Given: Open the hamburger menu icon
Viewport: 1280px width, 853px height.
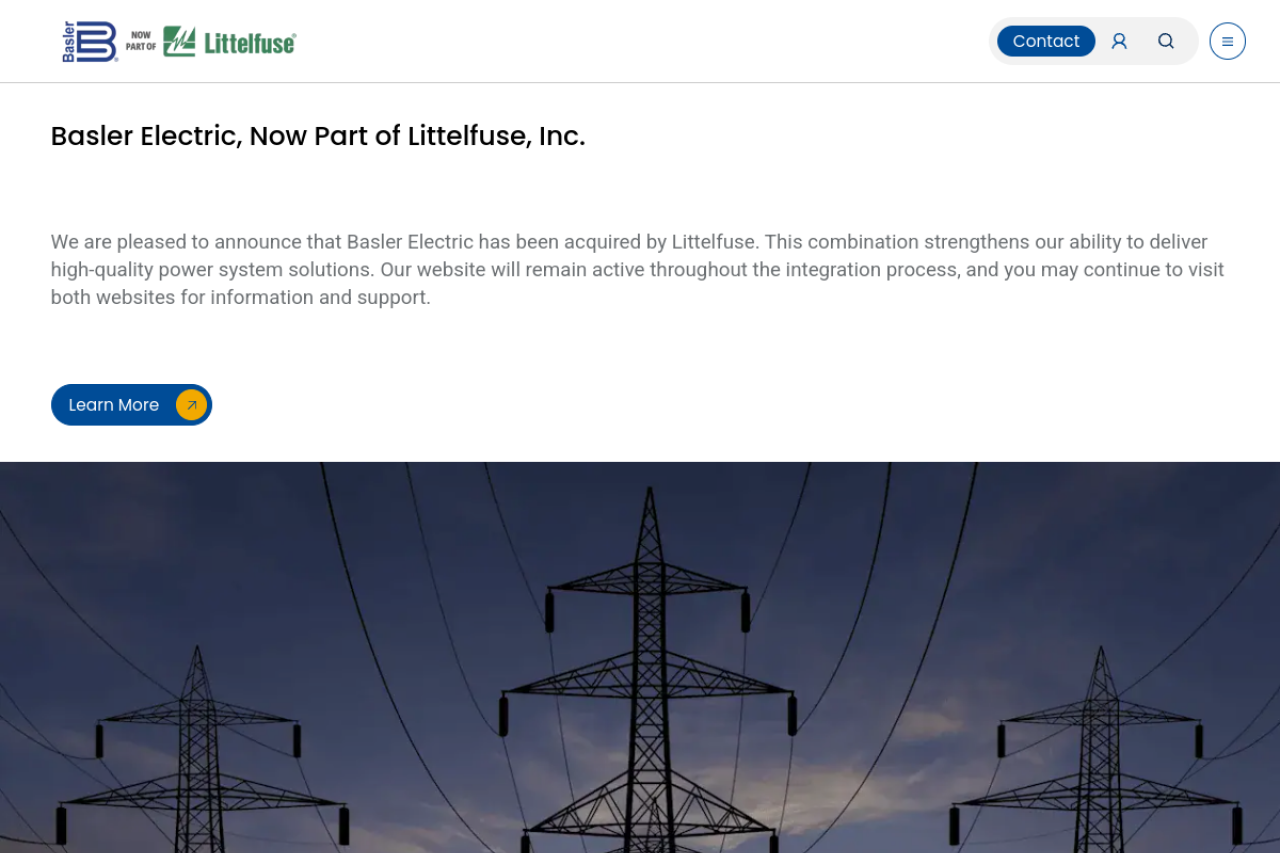Looking at the screenshot, I should (1227, 41).
